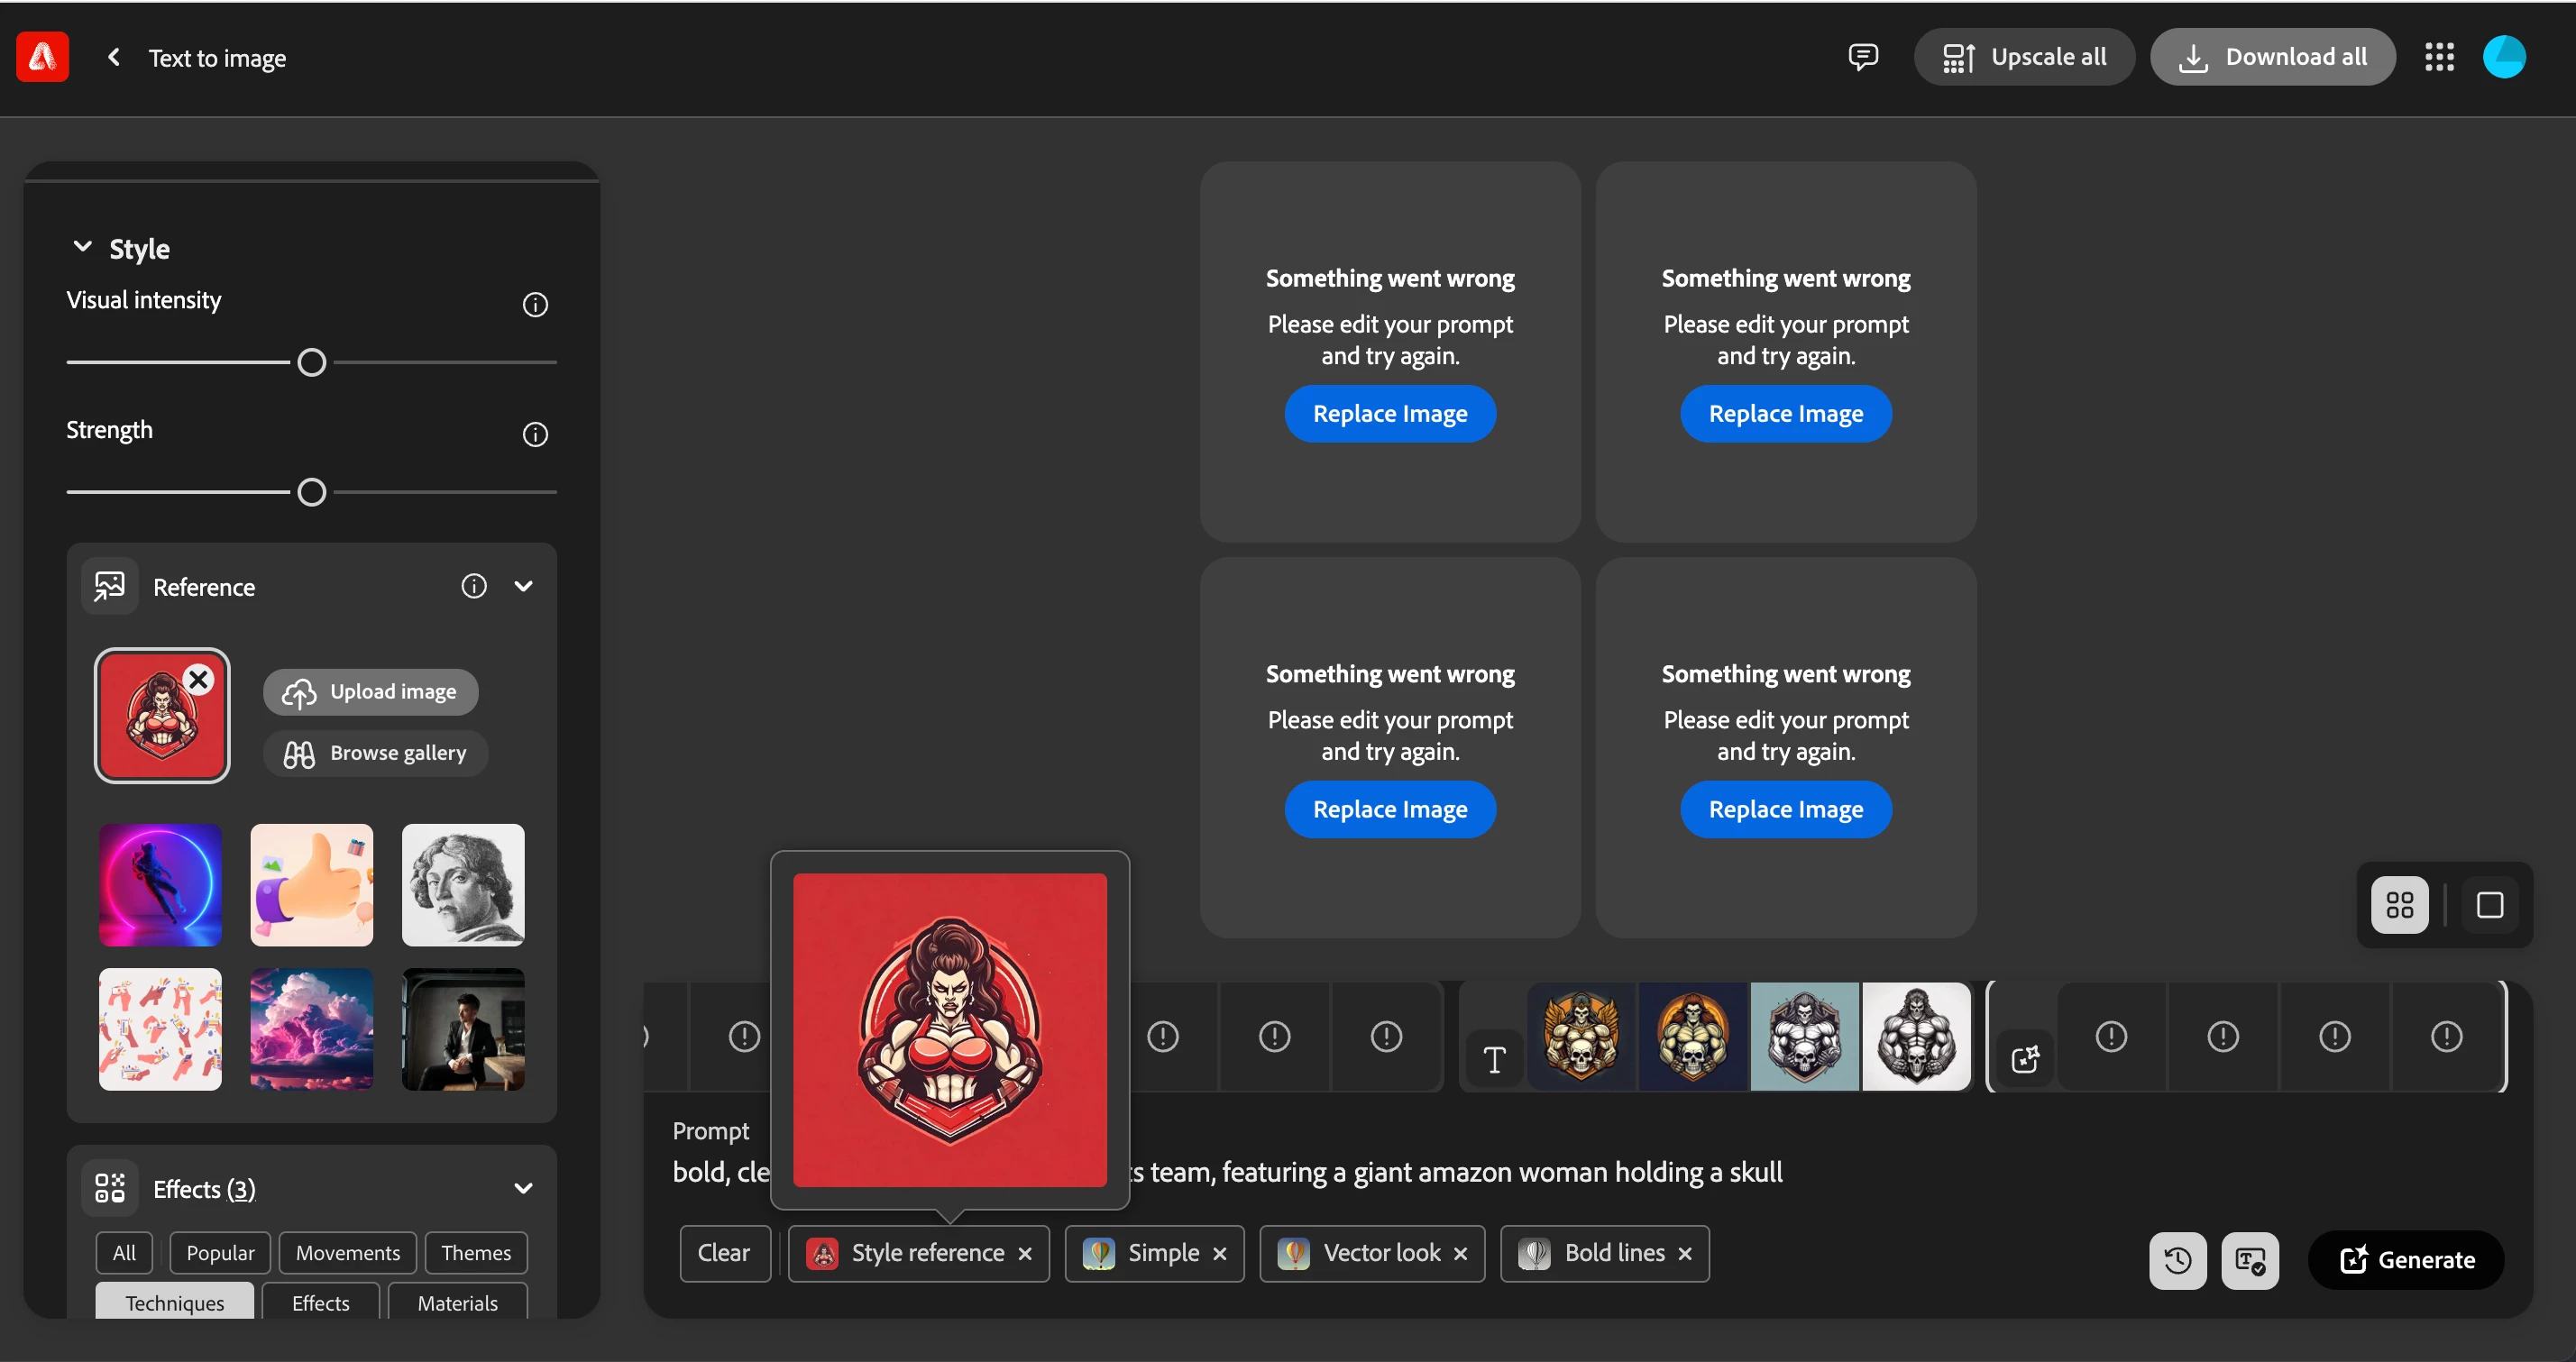The image size is (2576, 1362).
Task: Remove the Vector look effect tag
Action: click(1460, 1254)
